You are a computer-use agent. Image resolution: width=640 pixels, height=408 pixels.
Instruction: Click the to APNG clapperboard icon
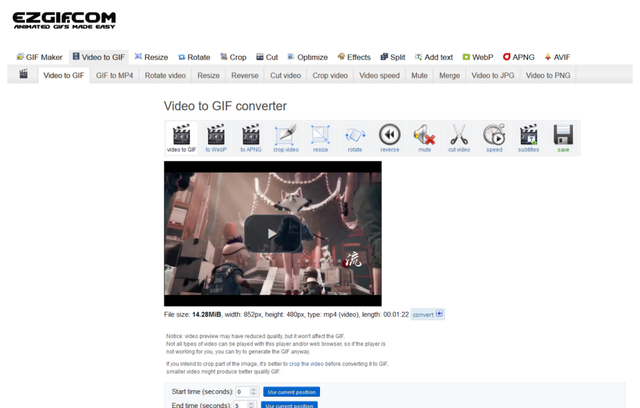(x=251, y=138)
